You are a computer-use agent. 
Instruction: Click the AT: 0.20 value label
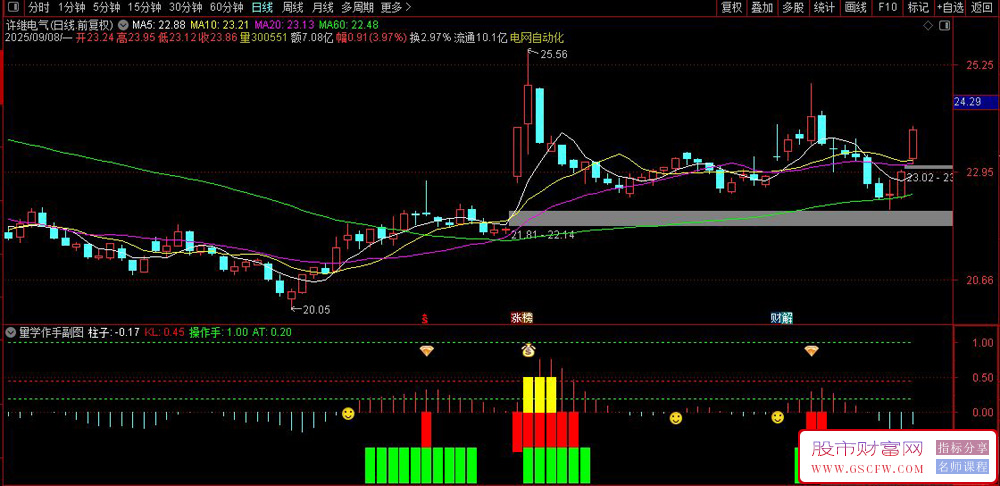point(270,332)
